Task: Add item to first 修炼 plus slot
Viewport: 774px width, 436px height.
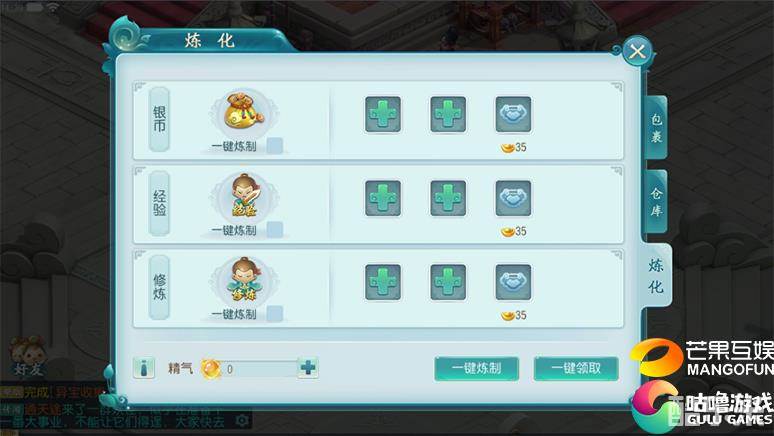Action: (x=383, y=282)
